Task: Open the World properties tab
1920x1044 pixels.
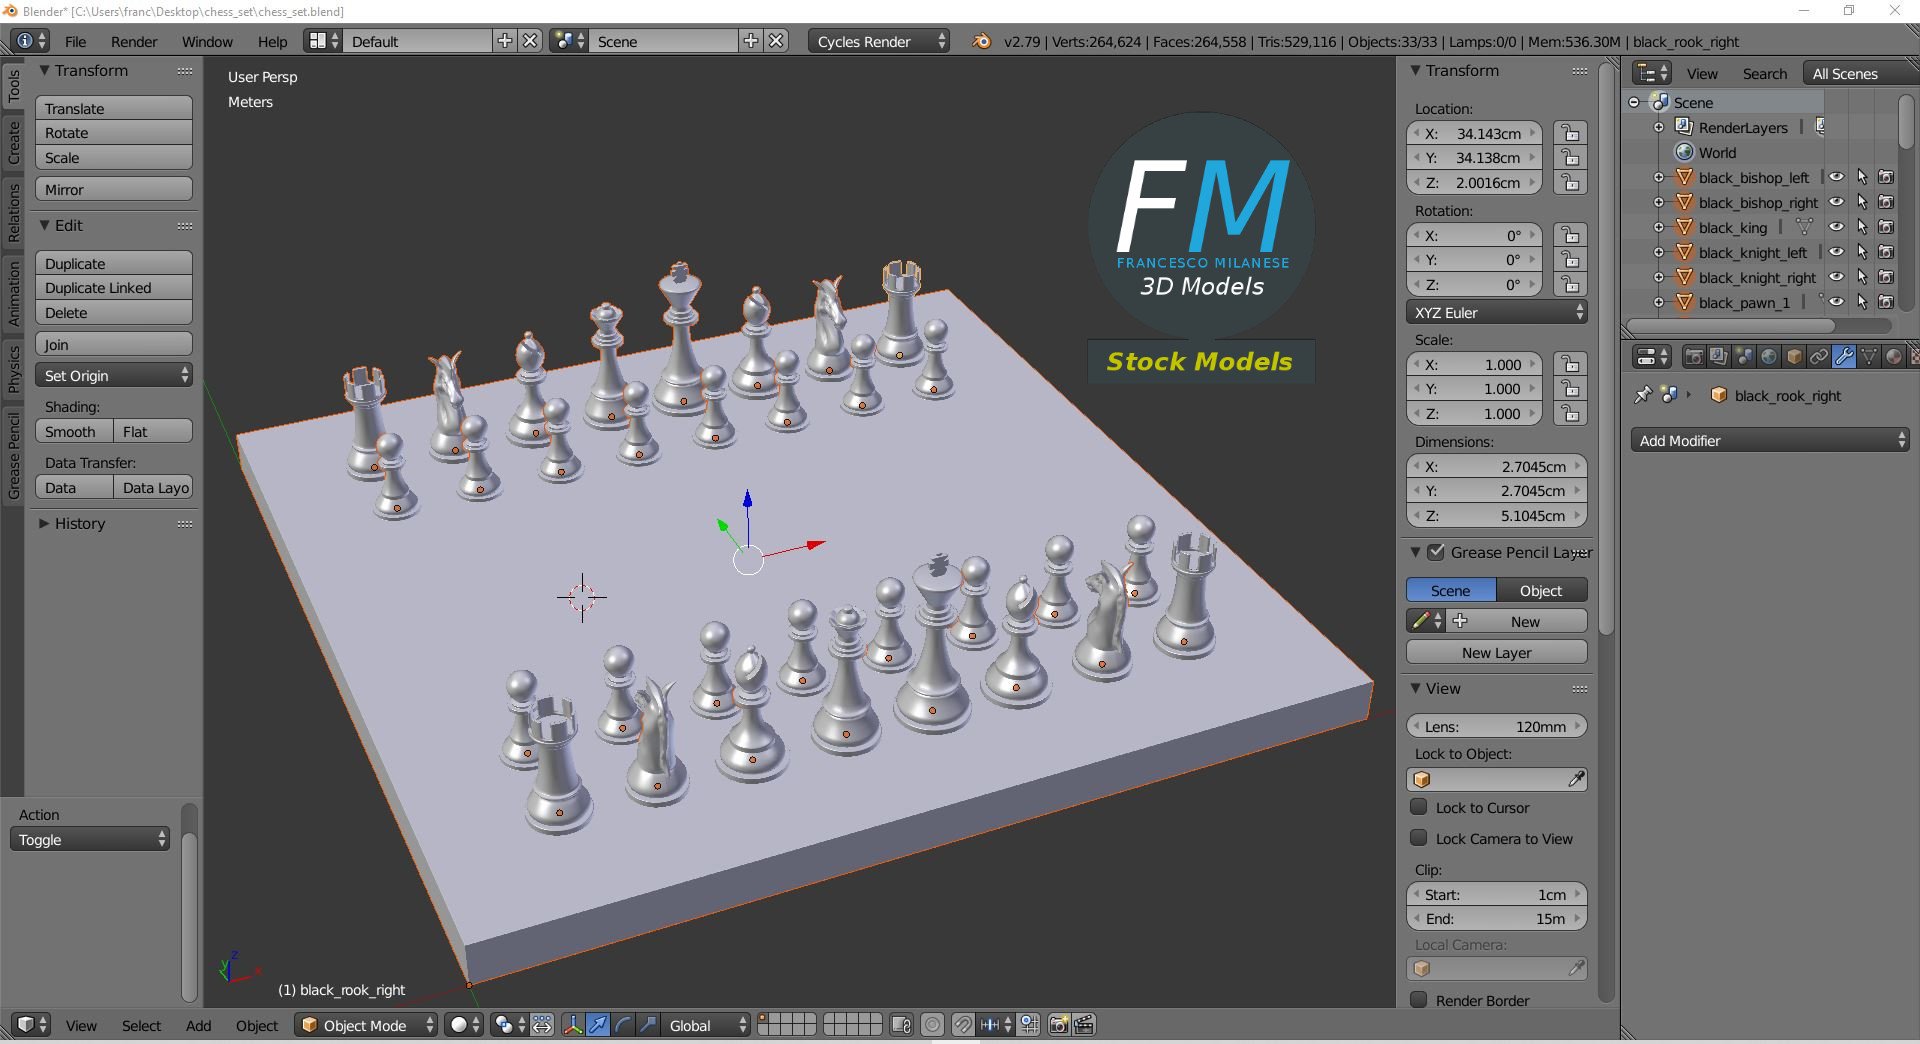Action: point(1770,355)
